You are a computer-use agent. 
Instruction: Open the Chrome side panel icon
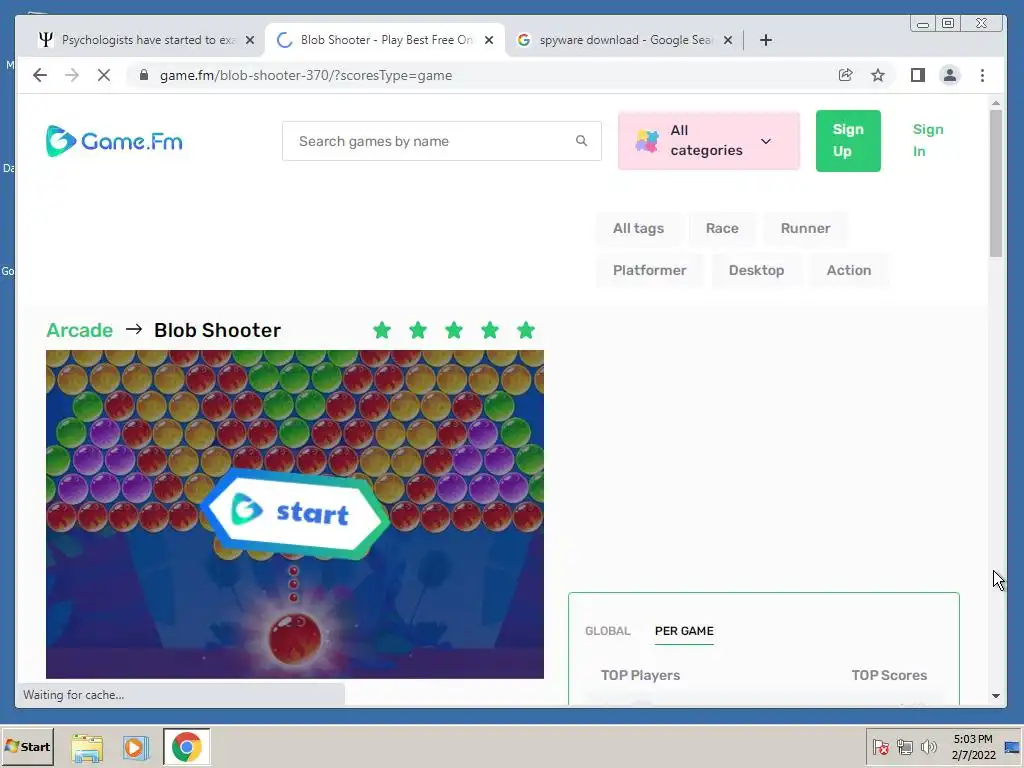(918, 75)
